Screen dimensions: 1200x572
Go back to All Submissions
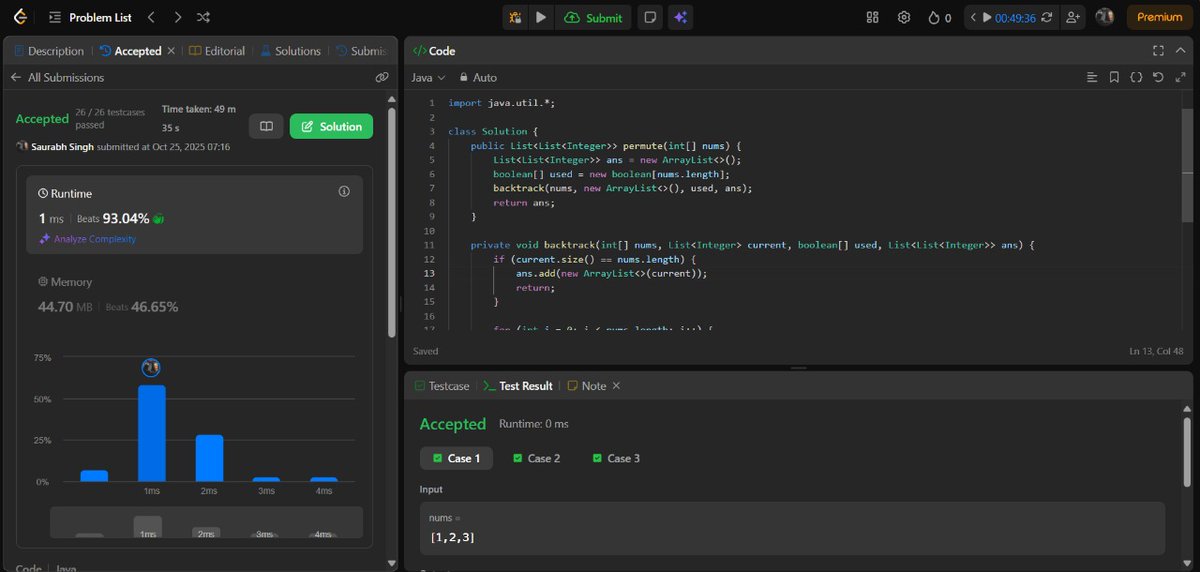point(57,77)
